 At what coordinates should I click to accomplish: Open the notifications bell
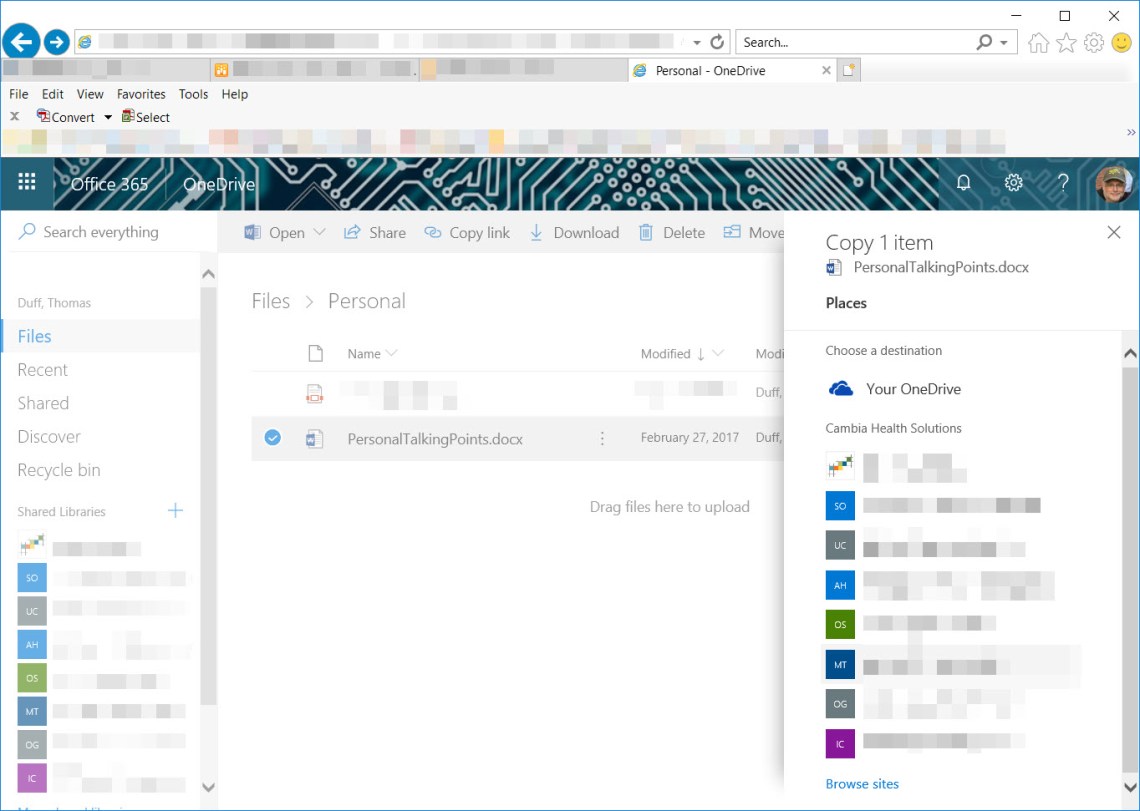pyautogui.click(x=962, y=183)
